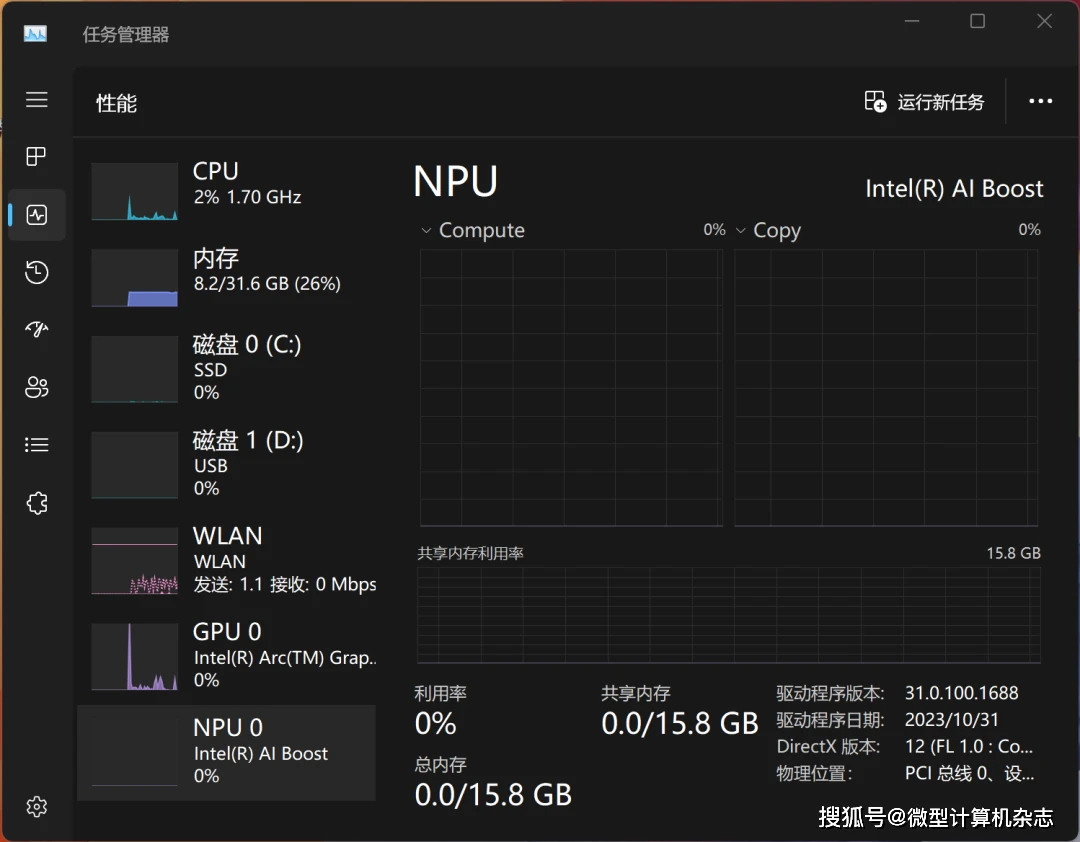
Task: Click the 共享内存利用率 usage graph
Action: [728, 614]
